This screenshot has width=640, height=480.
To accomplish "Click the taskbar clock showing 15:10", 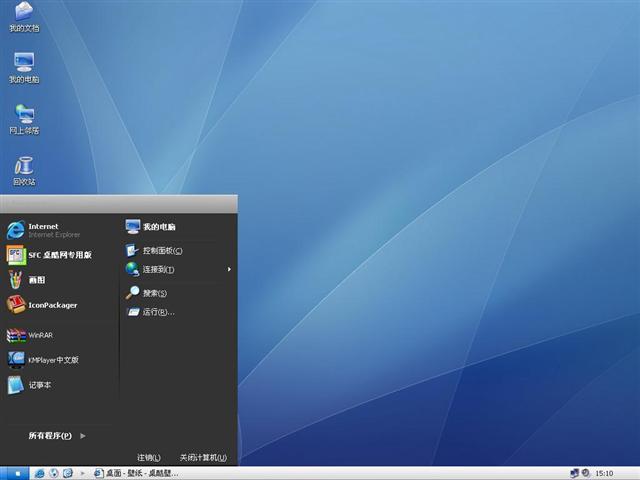I will [604, 473].
